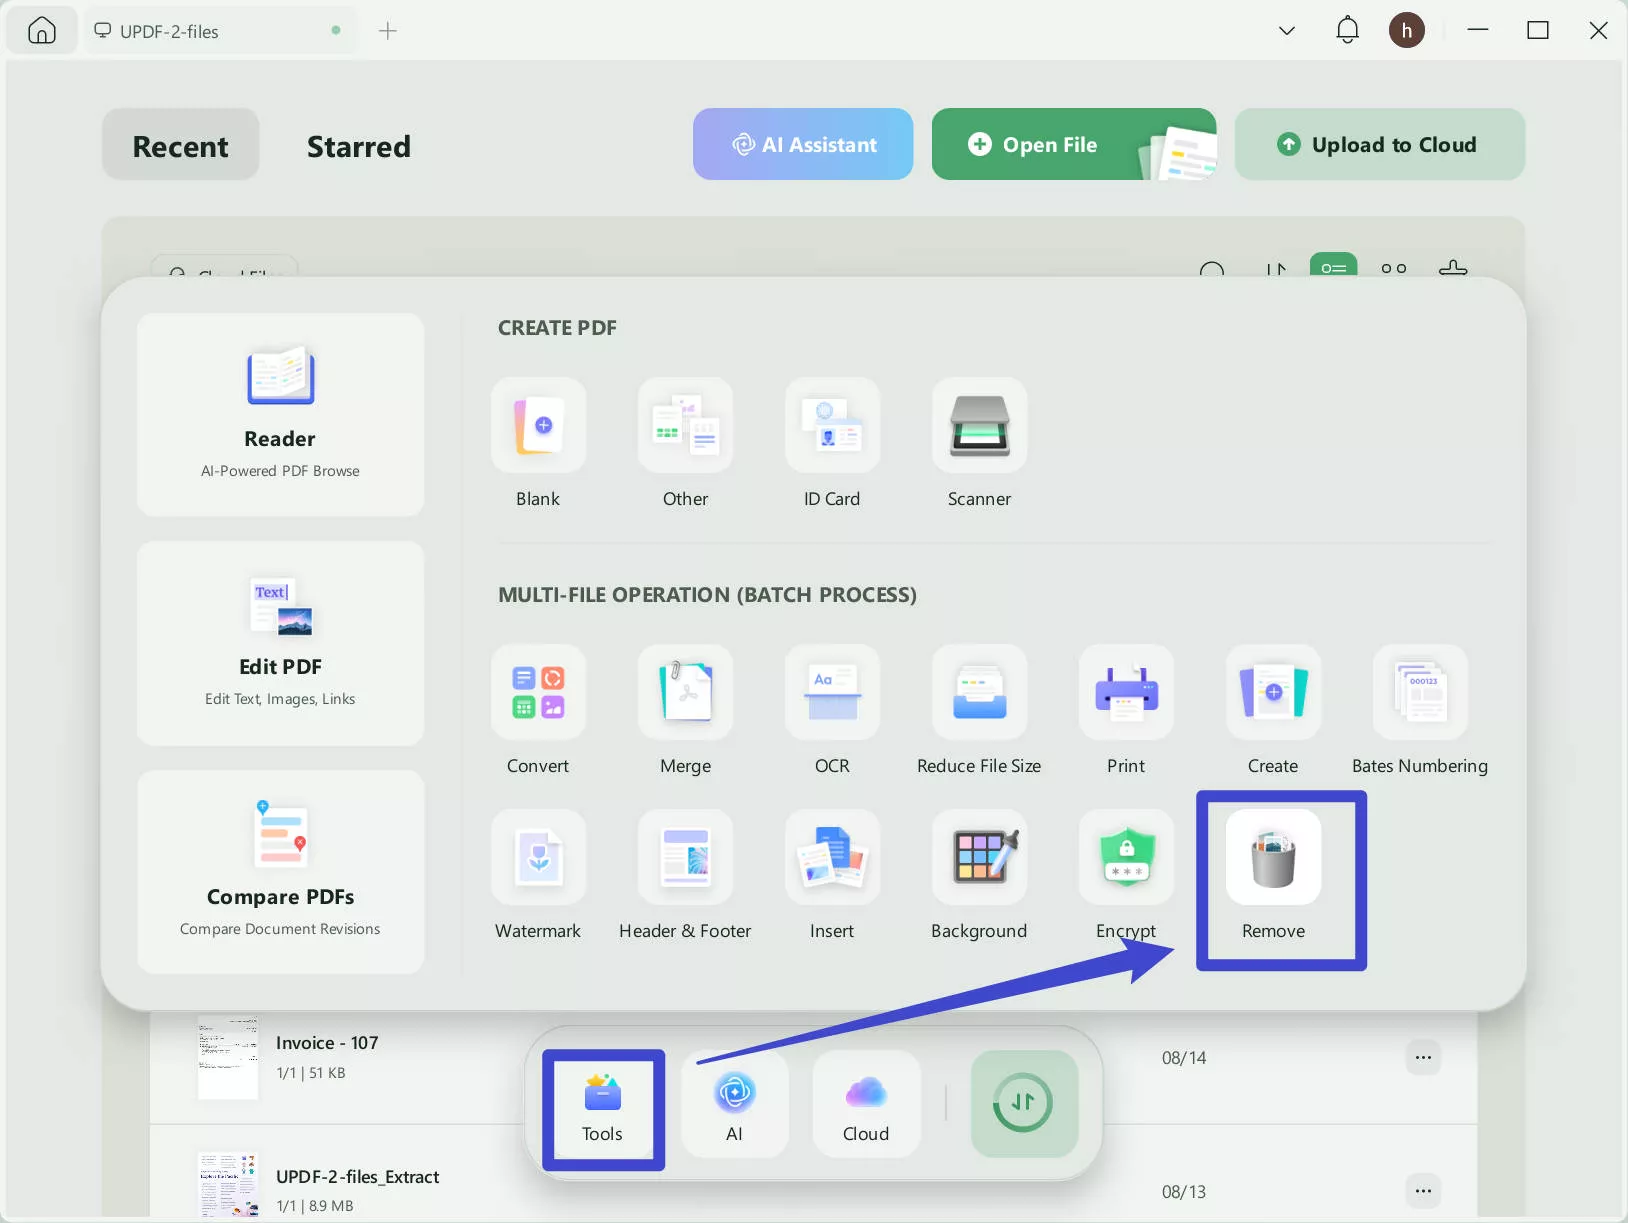Switch to the Starred tab
The width and height of the screenshot is (1628, 1223).
point(358,146)
